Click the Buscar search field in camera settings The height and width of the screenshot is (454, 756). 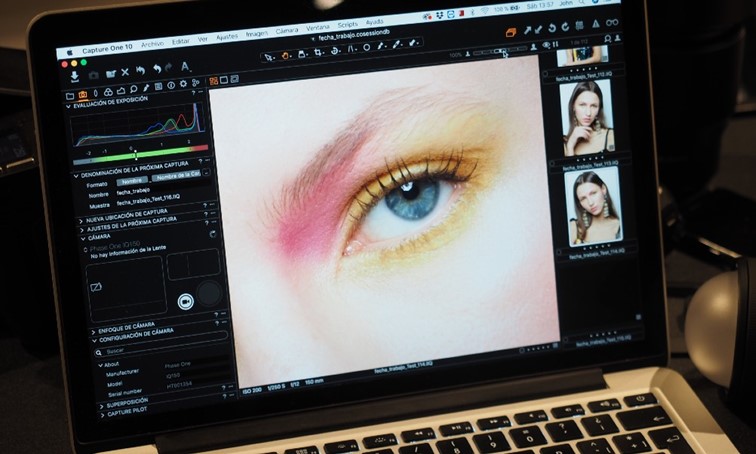coord(161,345)
